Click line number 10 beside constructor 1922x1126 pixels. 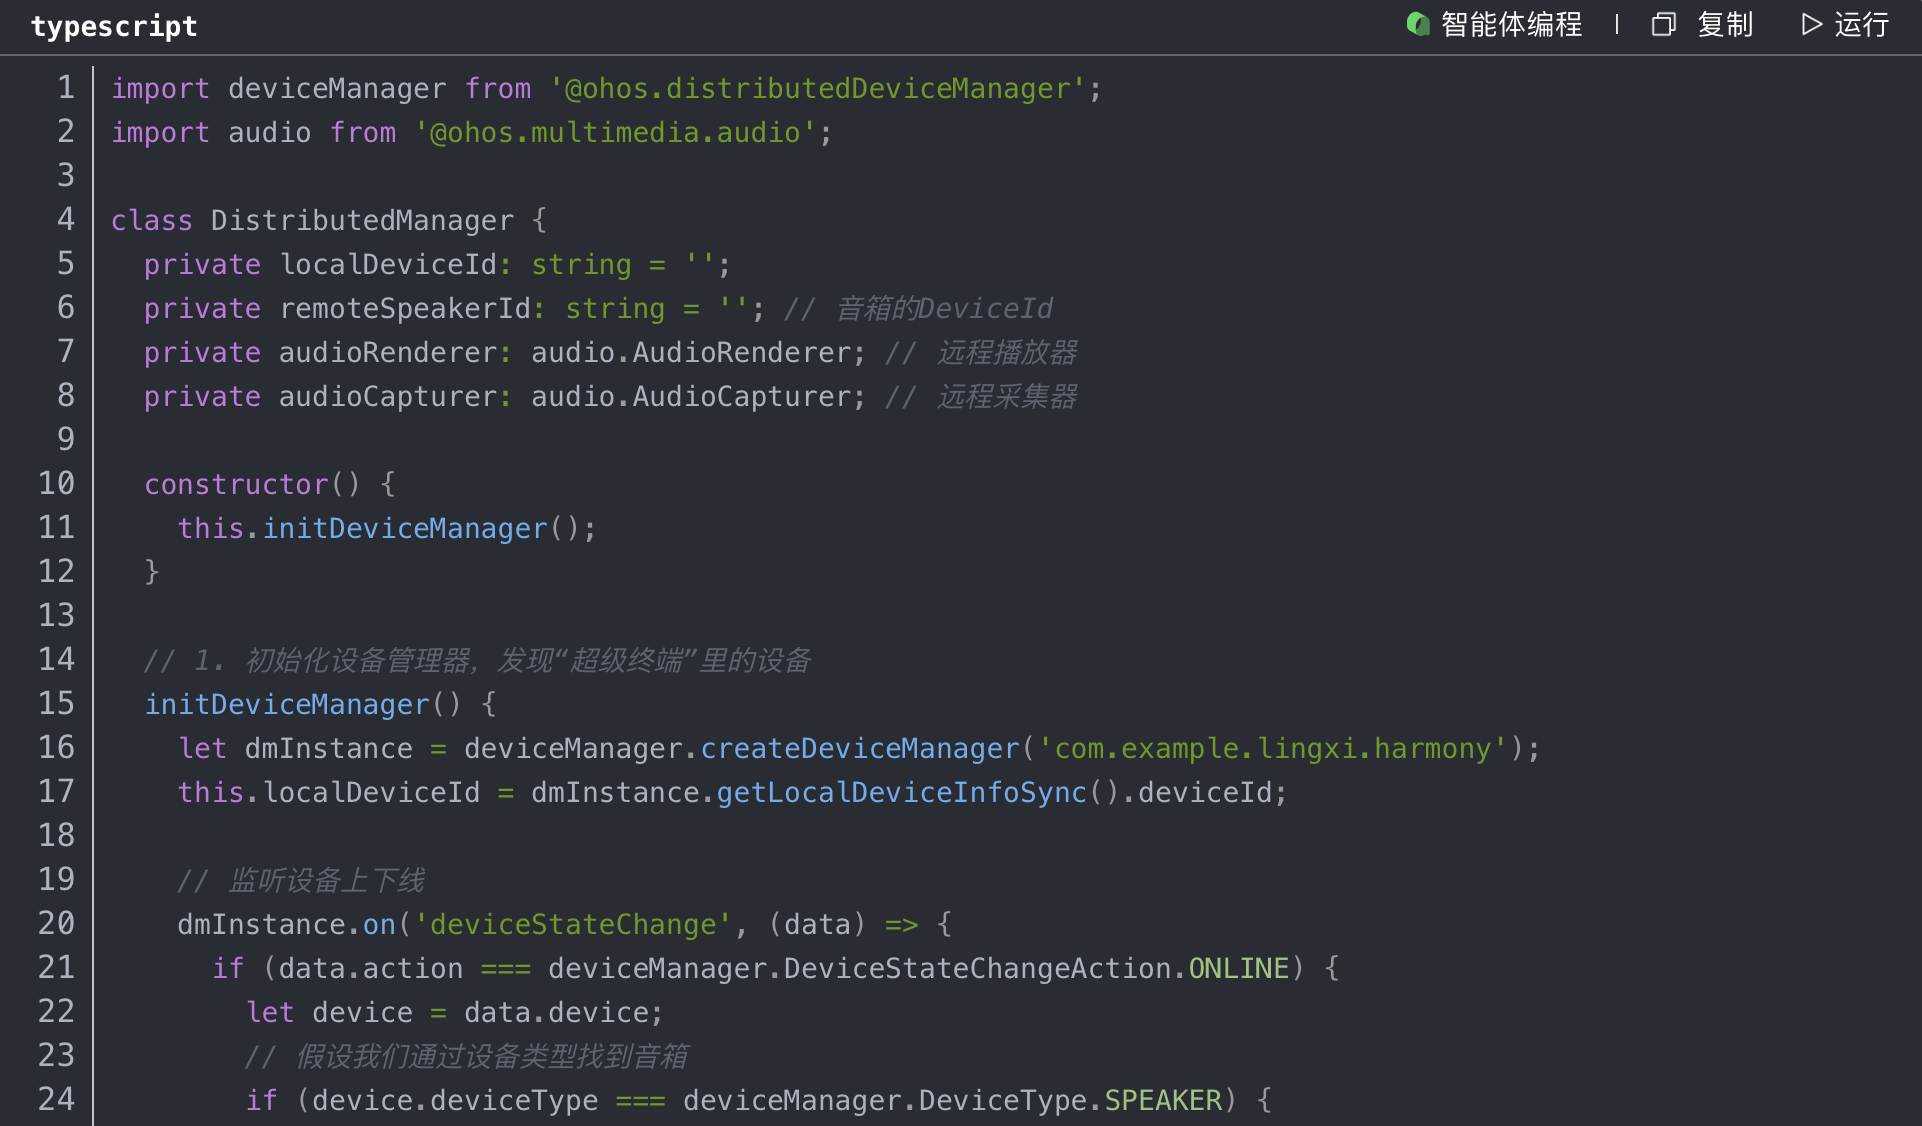pyautogui.click(x=57, y=484)
